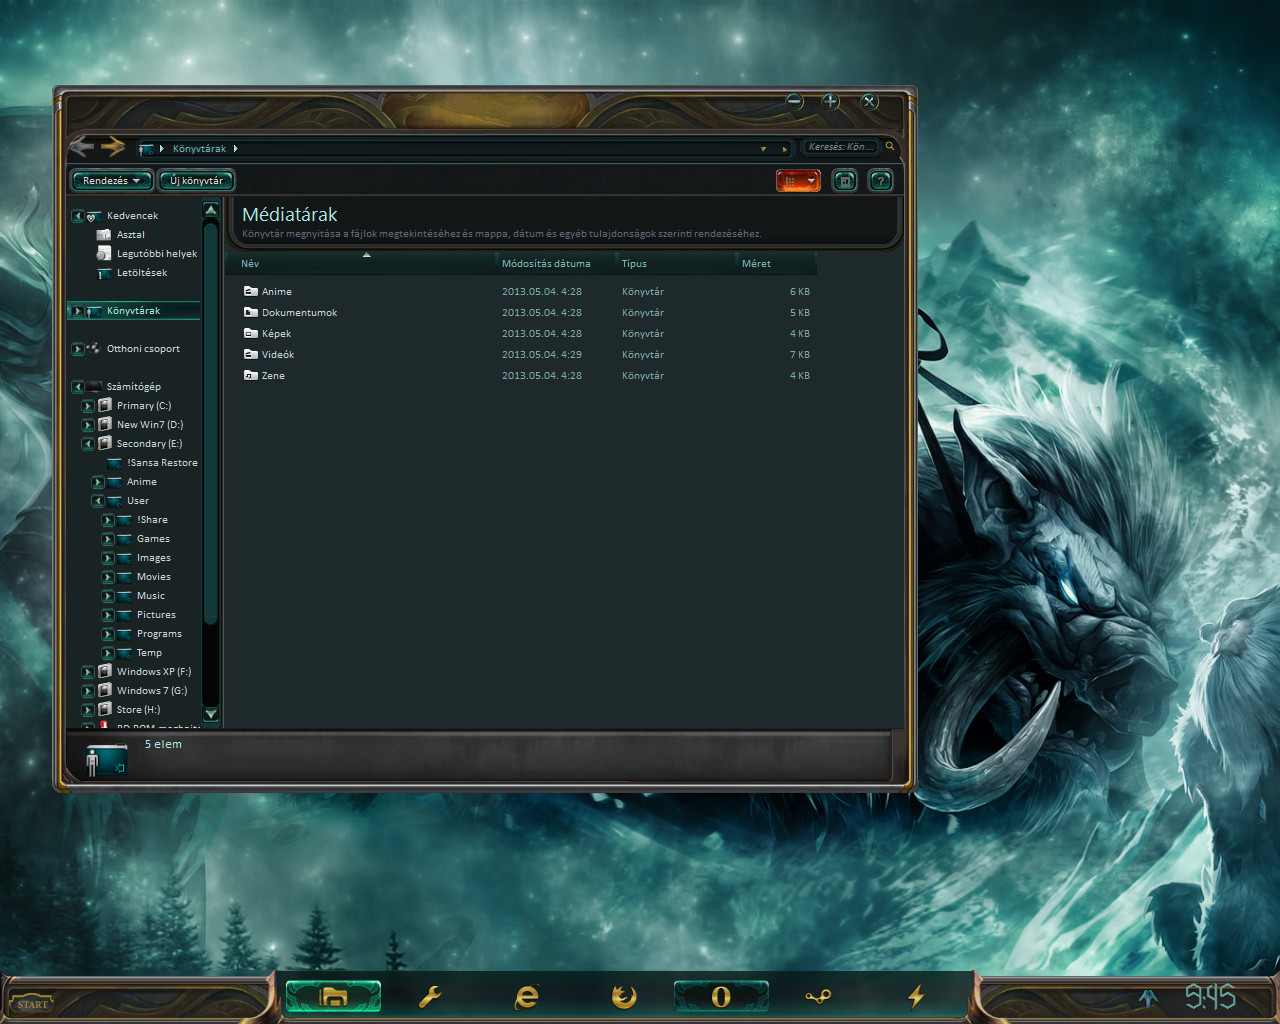Collapse the User folder node
Image resolution: width=1280 pixels, height=1024 pixels.
click(98, 501)
